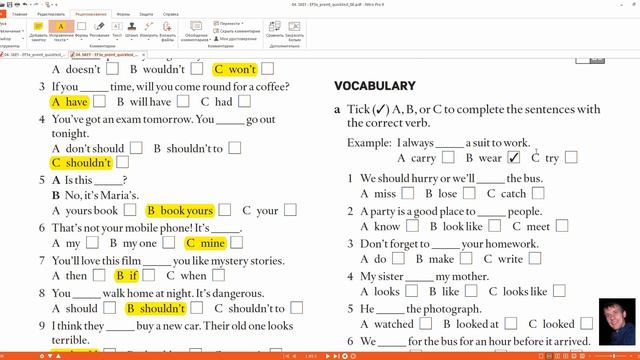Image resolution: width=640 pixels, height=360 pixels.
Task: Tick the box next to 'C won't'
Action: point(267,69)
